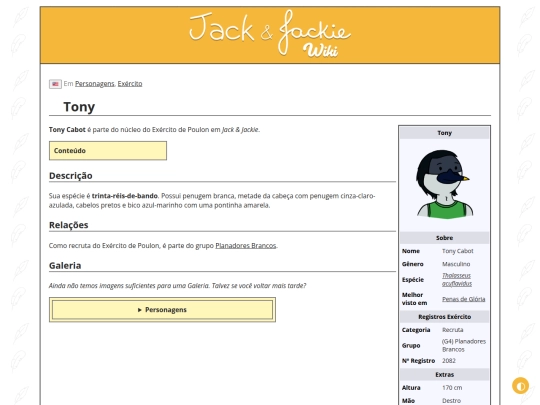Click the small triangle beside Personagens
The width and height of the screenshot is (540, 405).
click(139, 310)
